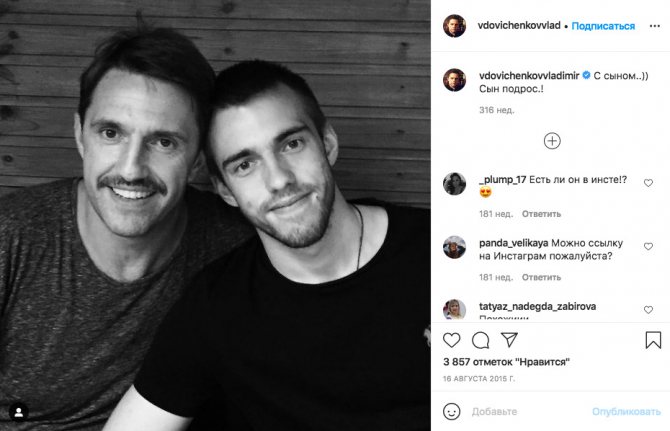Save the post with the bookmark icon
670x431 pixels.
pyautogui.click(x=652, y=340)
